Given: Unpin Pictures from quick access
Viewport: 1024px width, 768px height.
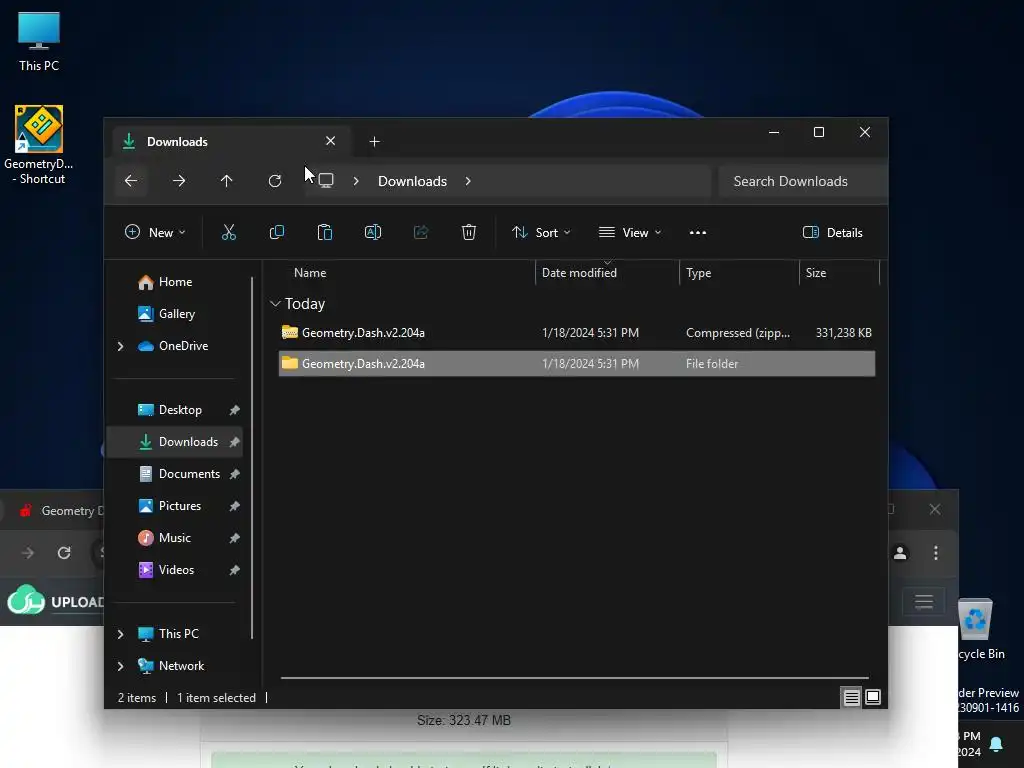Looking at the screenshot, I should click(234, 506).
